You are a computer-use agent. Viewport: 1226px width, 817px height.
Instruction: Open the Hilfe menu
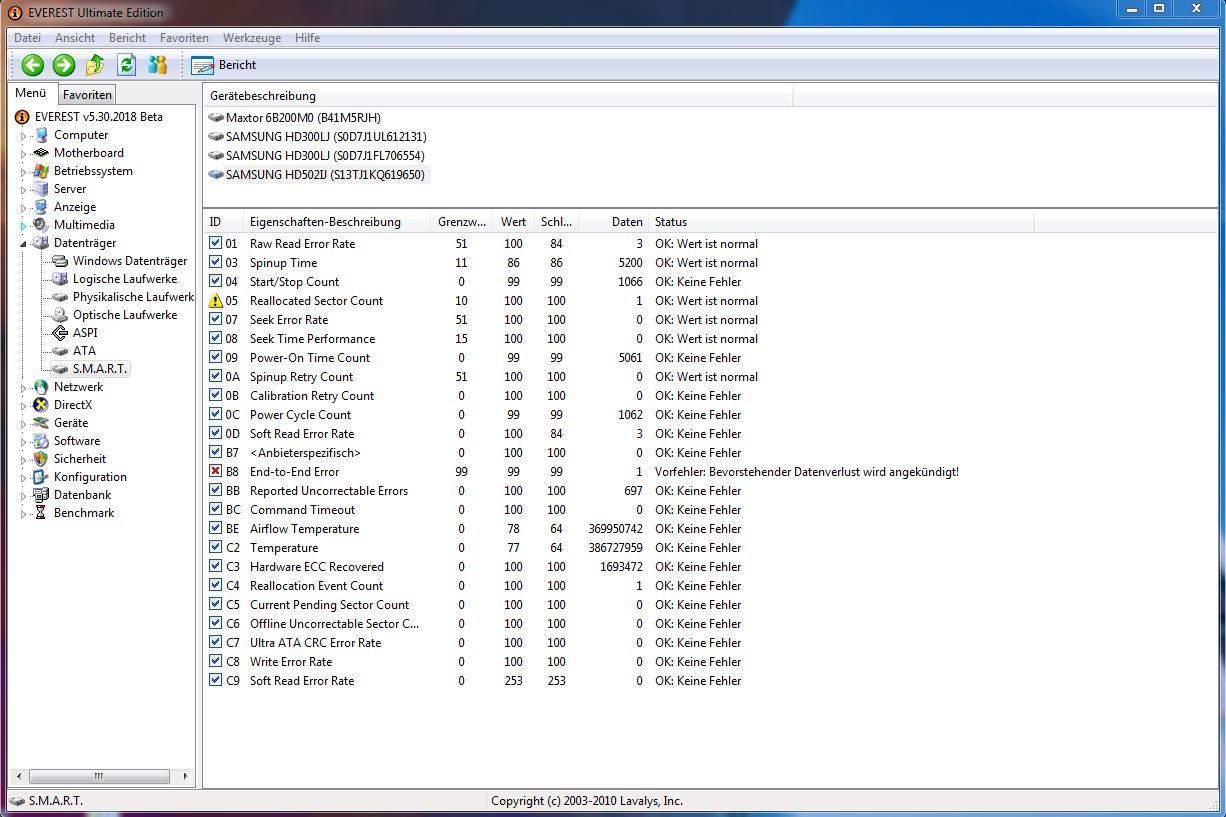point(308,38)
